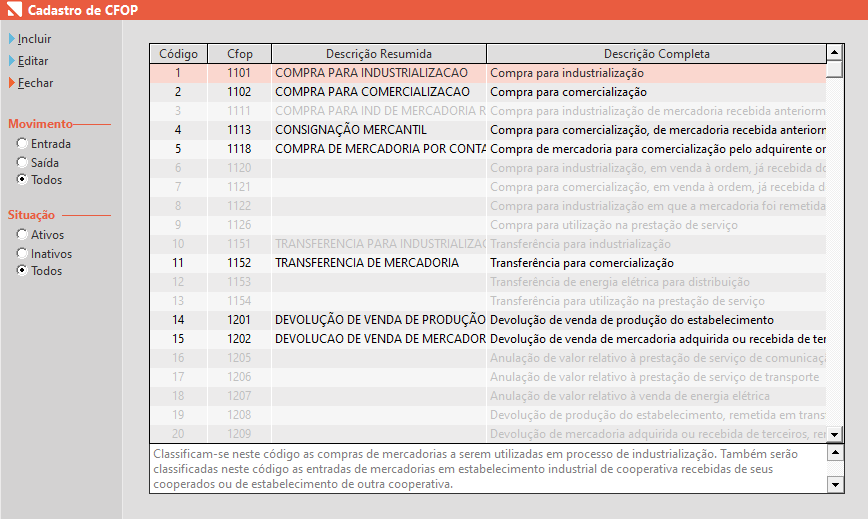Click the table scrollbar up arrow

(834, 53)
